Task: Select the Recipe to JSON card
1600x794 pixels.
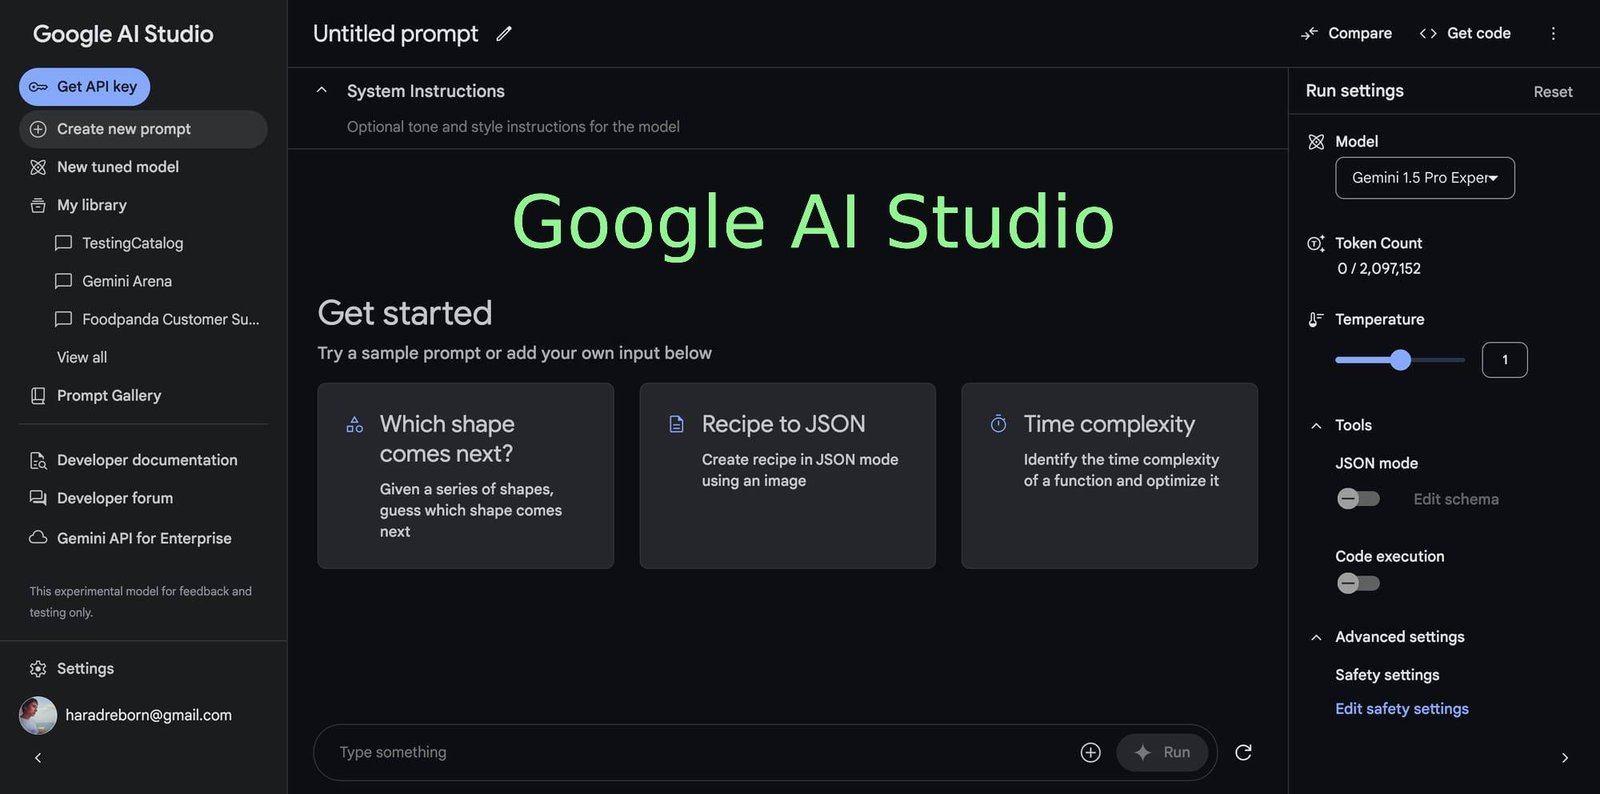Action: [787, 476]
